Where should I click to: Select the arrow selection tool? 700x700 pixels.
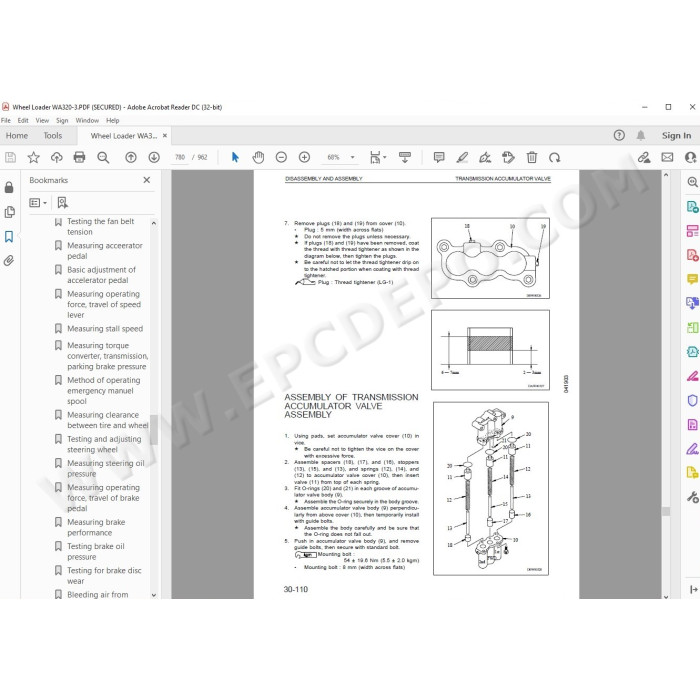235,157
